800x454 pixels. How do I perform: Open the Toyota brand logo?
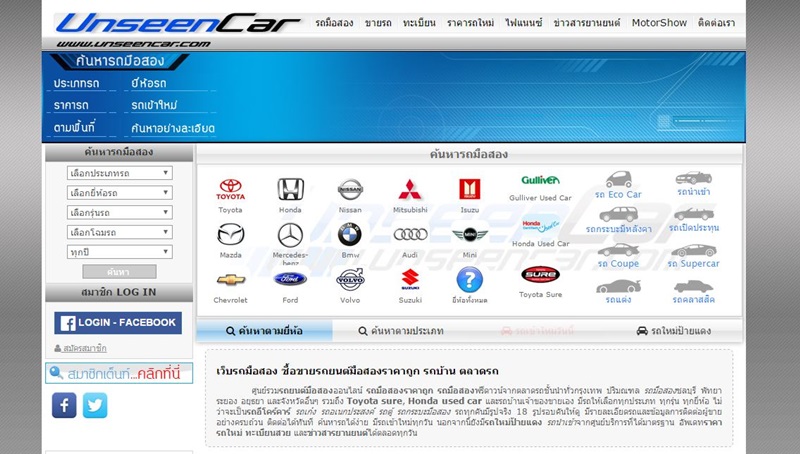[x=230, y=189]
